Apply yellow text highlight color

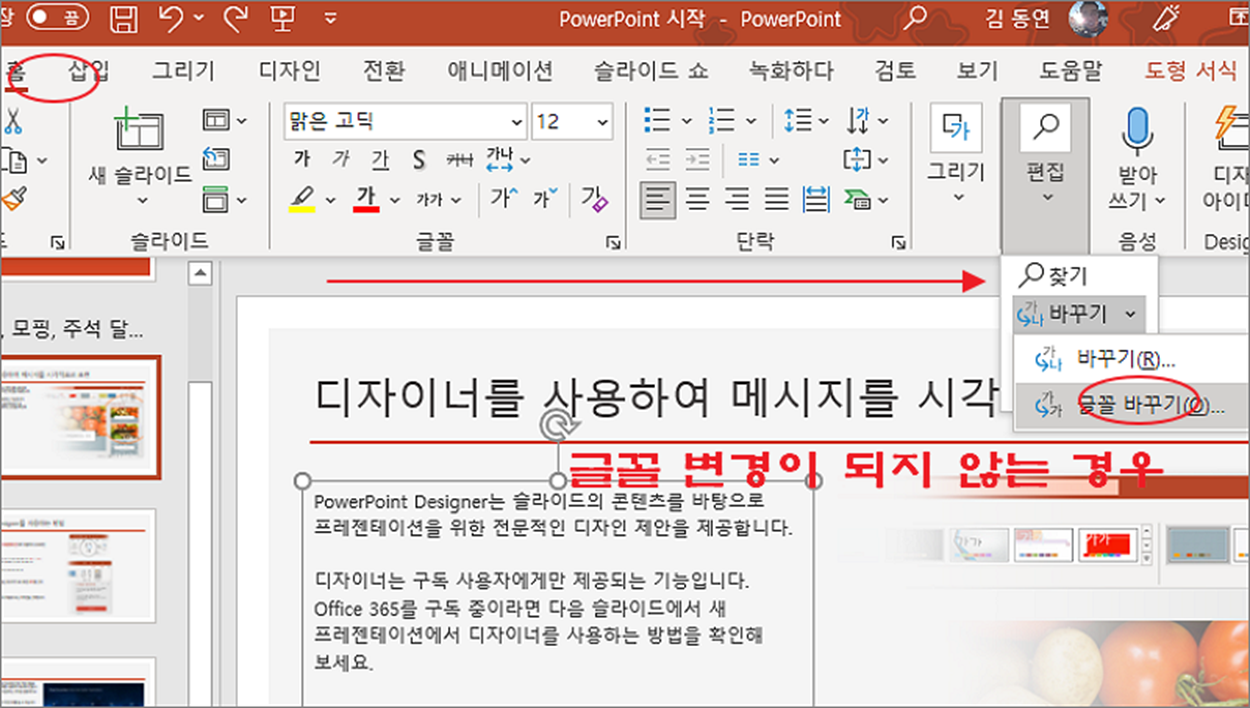301,198
